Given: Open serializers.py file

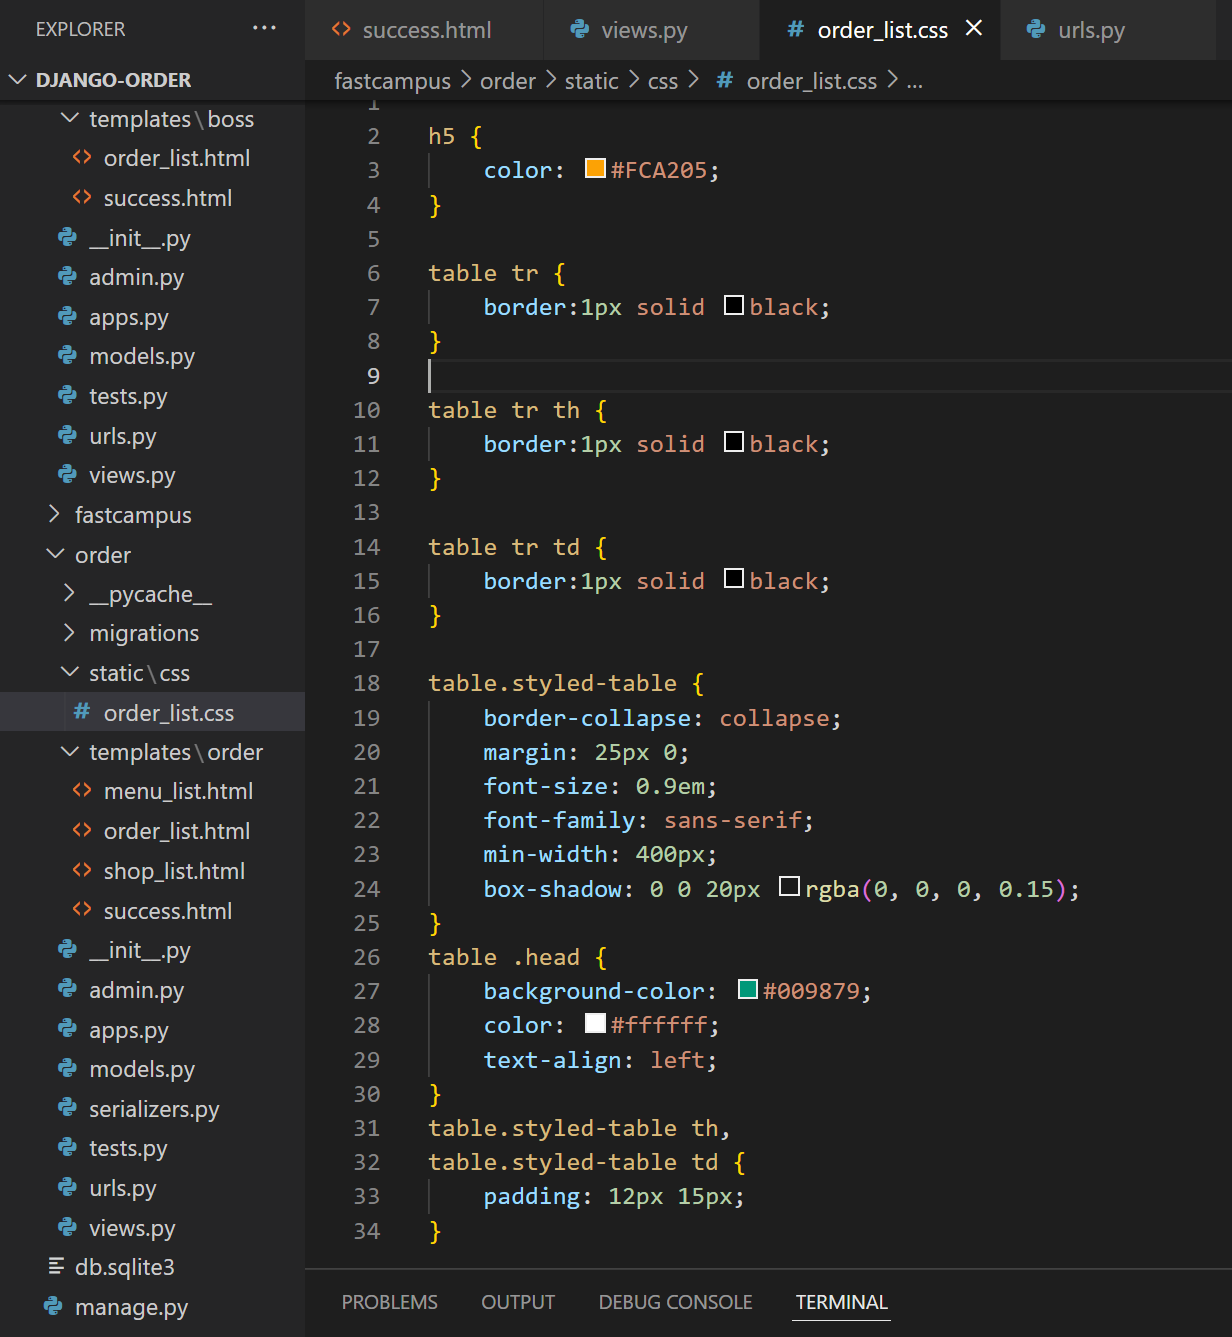Looking at the screenshot, I should click(153, 1109).
